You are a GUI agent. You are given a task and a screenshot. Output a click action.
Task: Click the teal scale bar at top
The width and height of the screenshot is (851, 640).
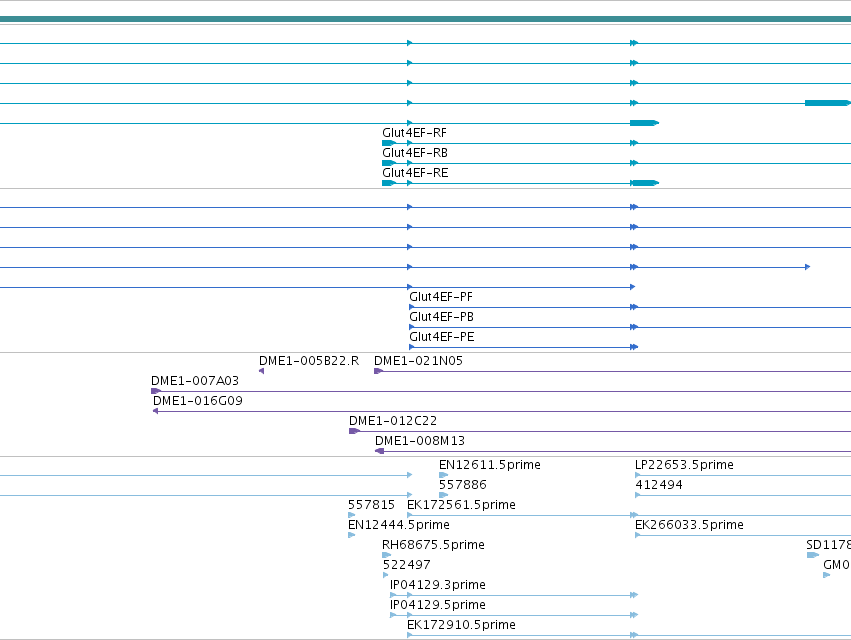point(426,20)
